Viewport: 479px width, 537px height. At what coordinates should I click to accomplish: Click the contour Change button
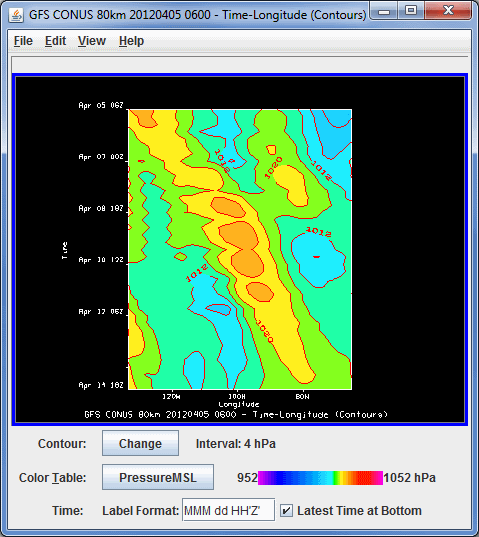coord(140,444)
